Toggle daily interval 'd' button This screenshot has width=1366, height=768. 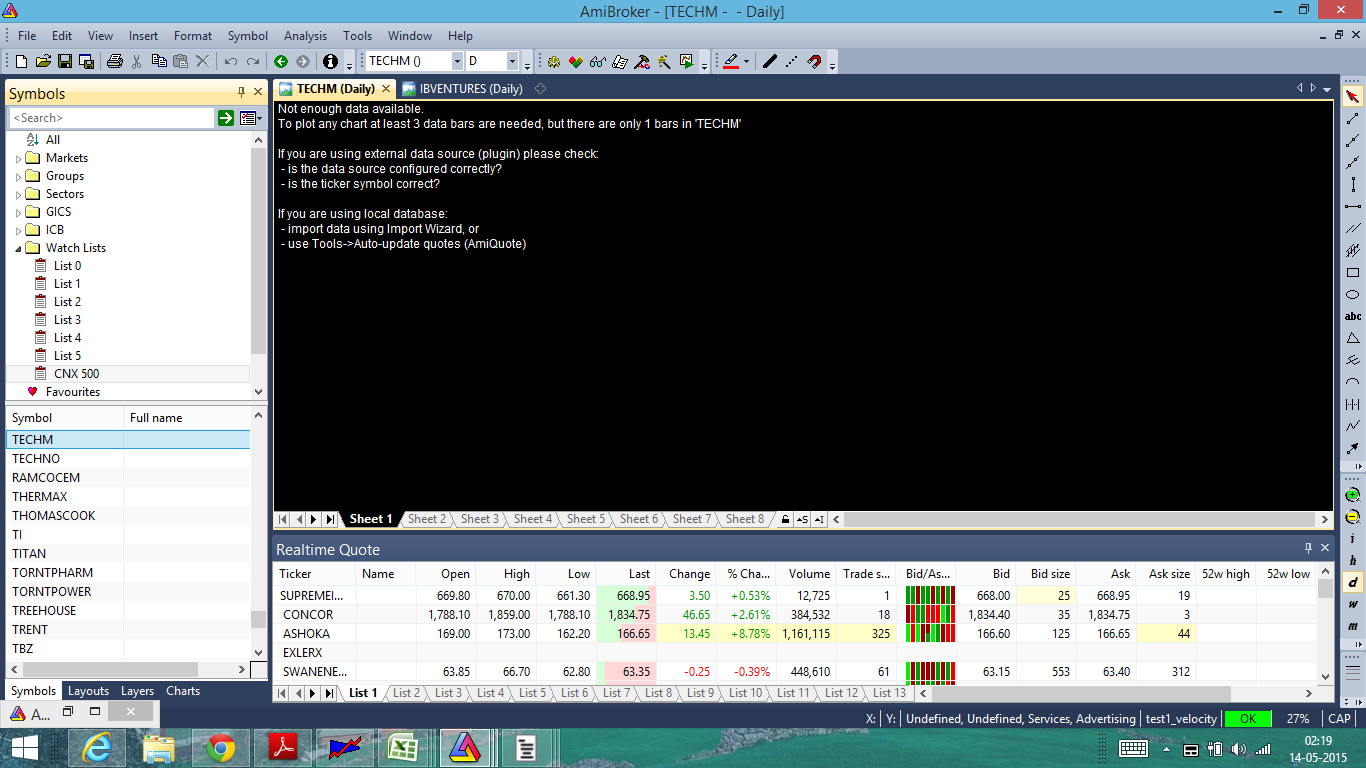click(1353, 582)
